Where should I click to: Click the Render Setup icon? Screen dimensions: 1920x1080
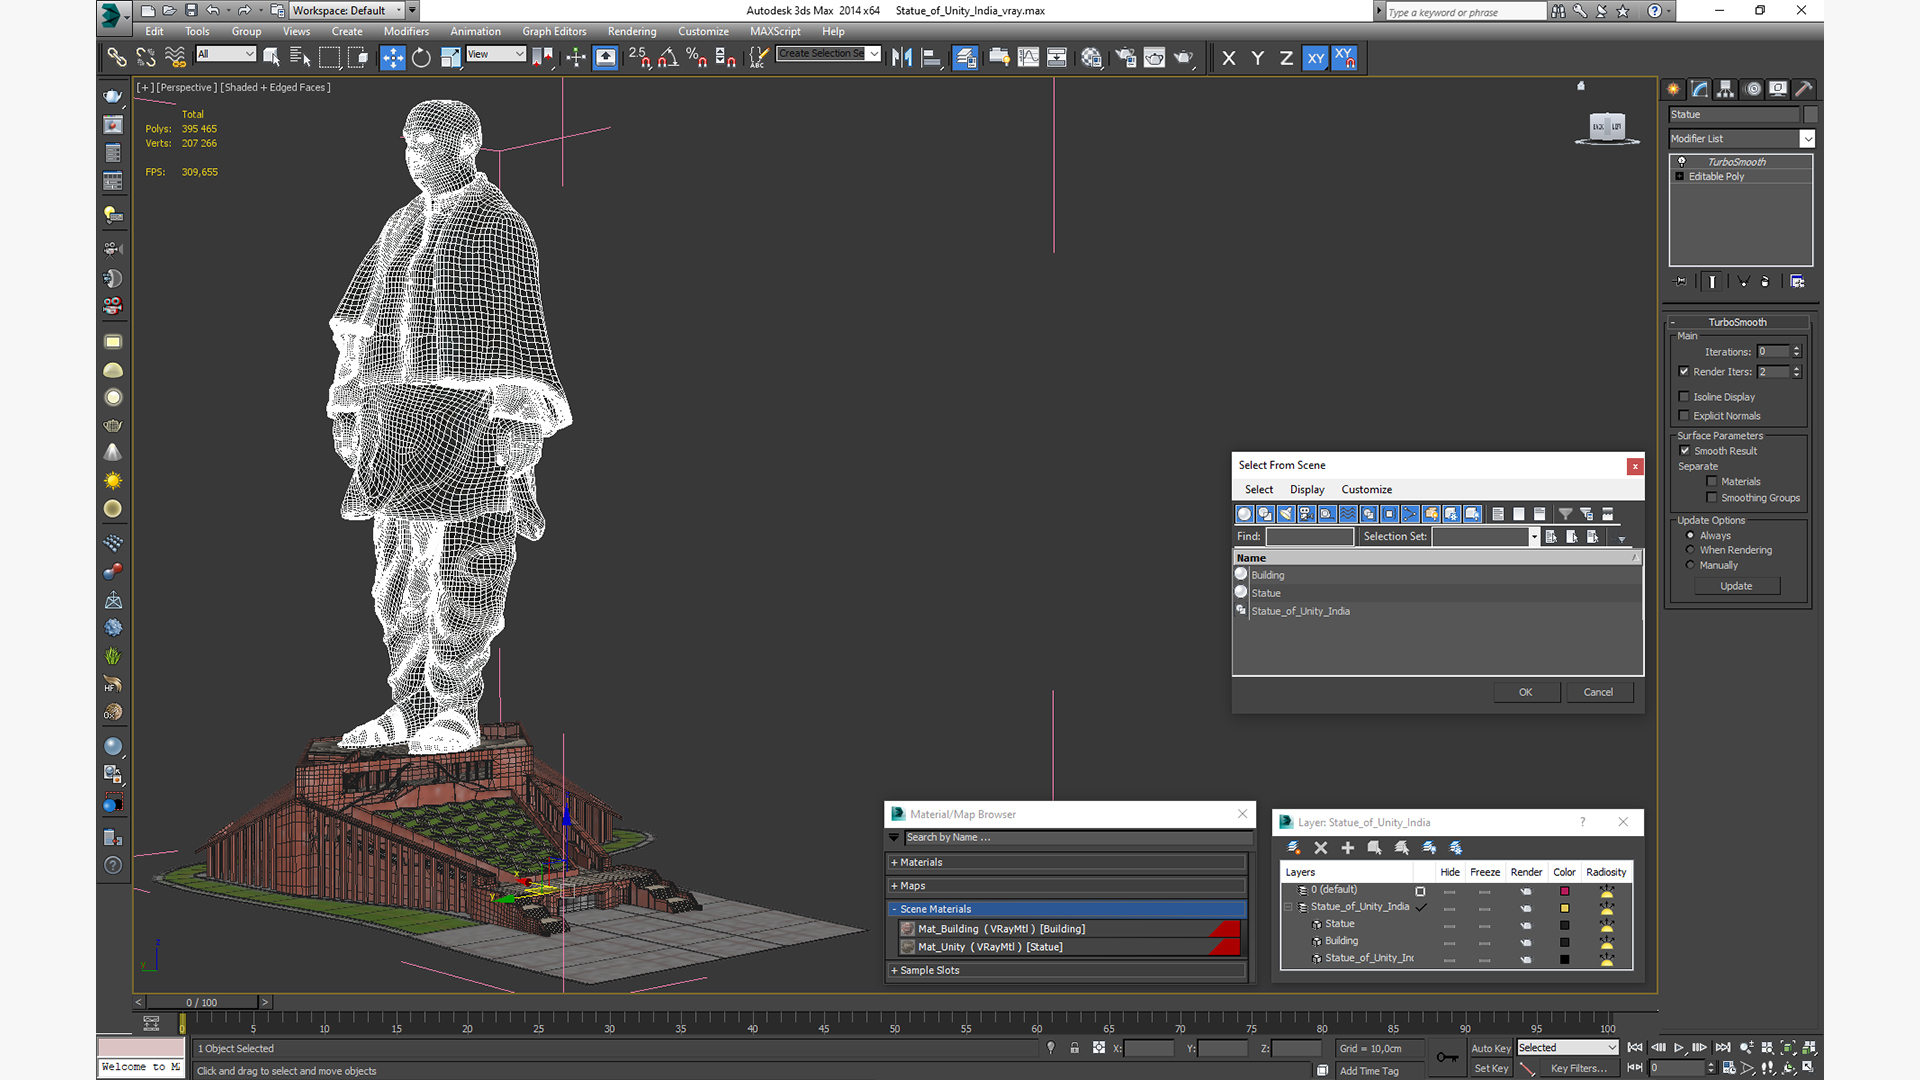coord(1126,58)
